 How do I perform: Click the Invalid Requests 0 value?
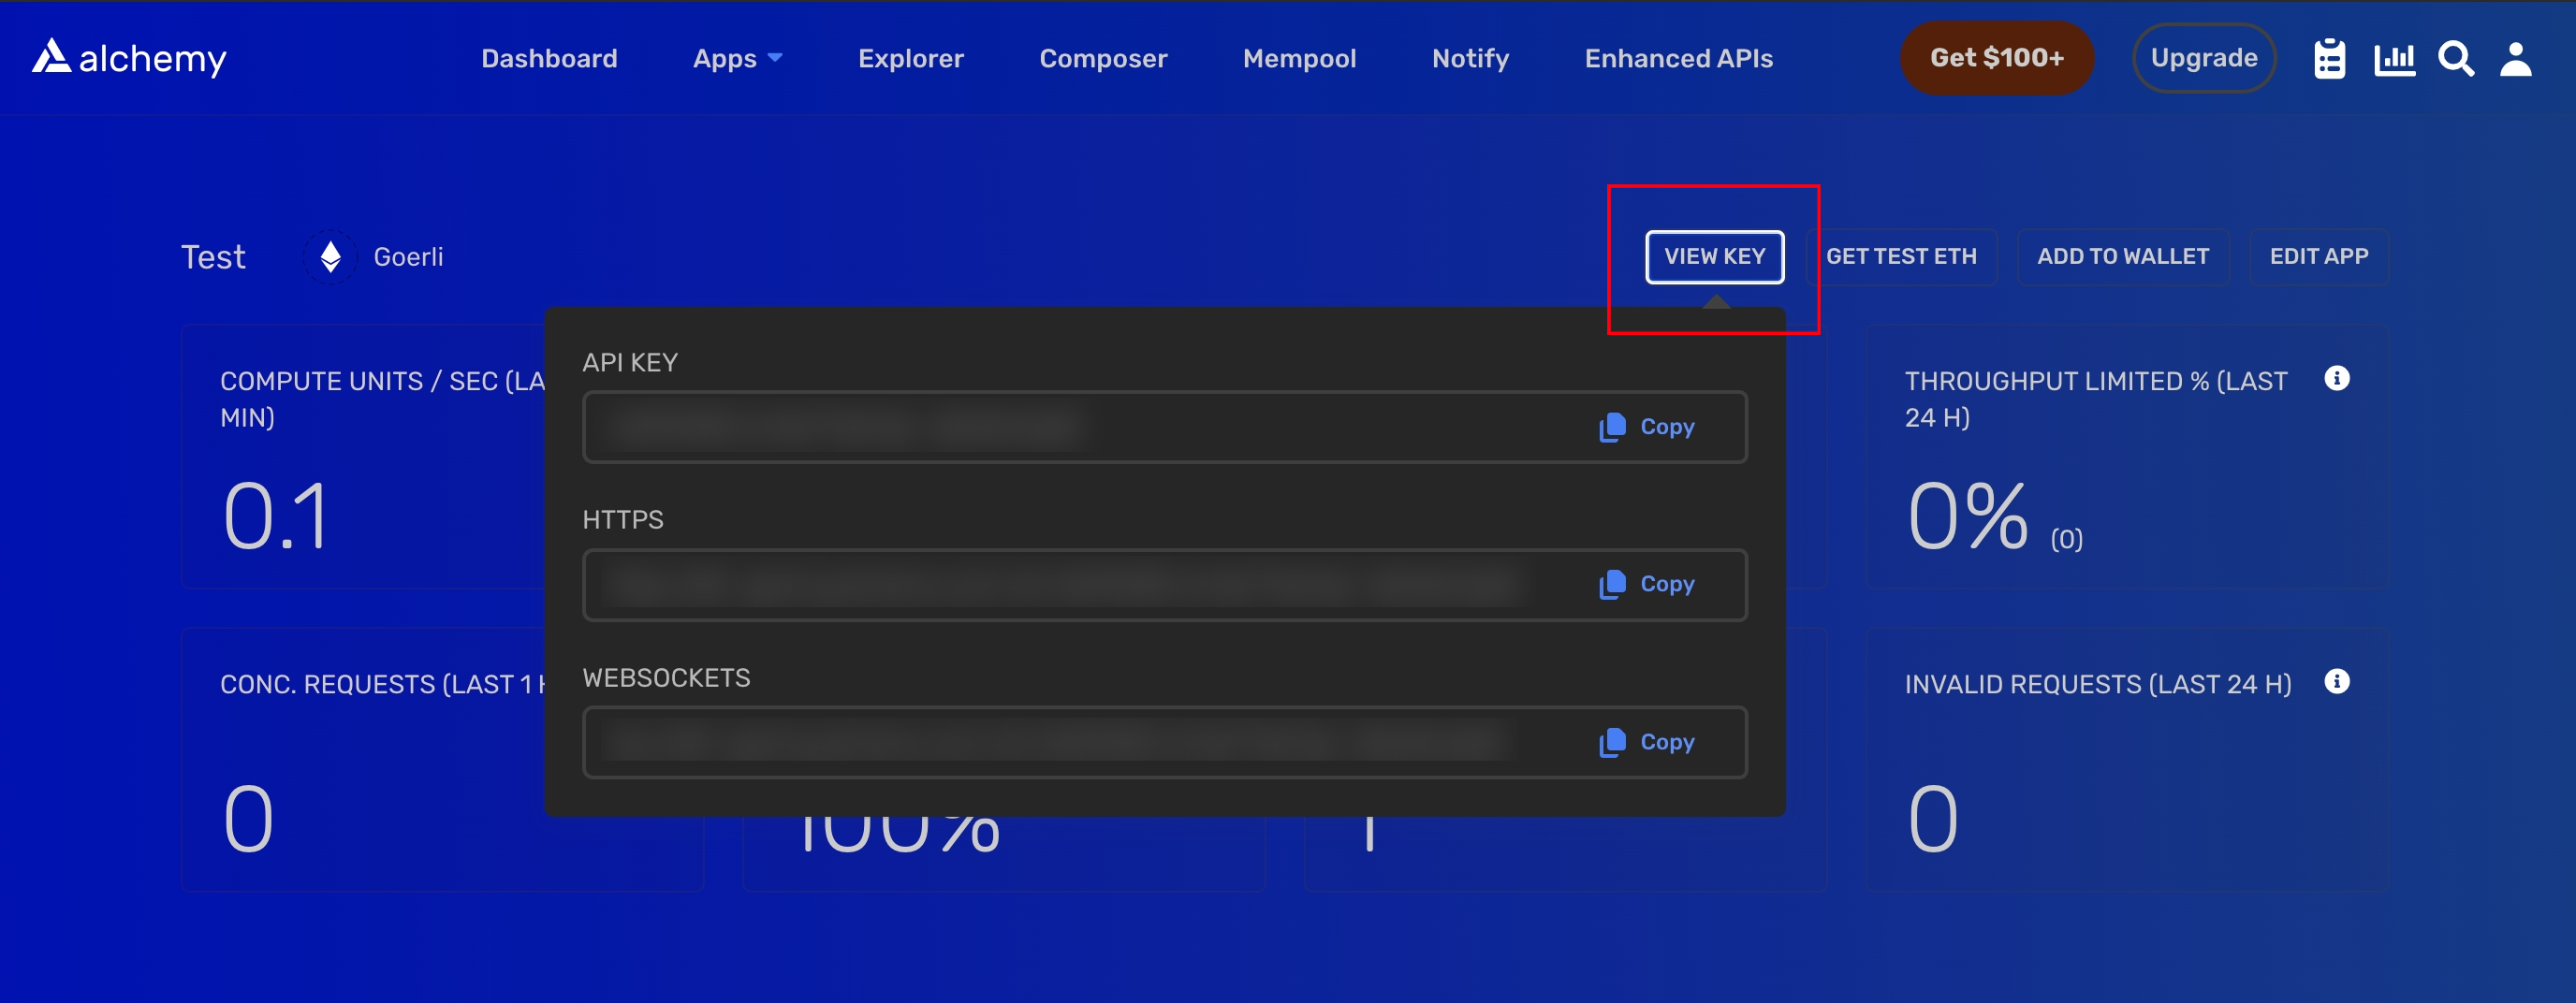[1932, 819]
